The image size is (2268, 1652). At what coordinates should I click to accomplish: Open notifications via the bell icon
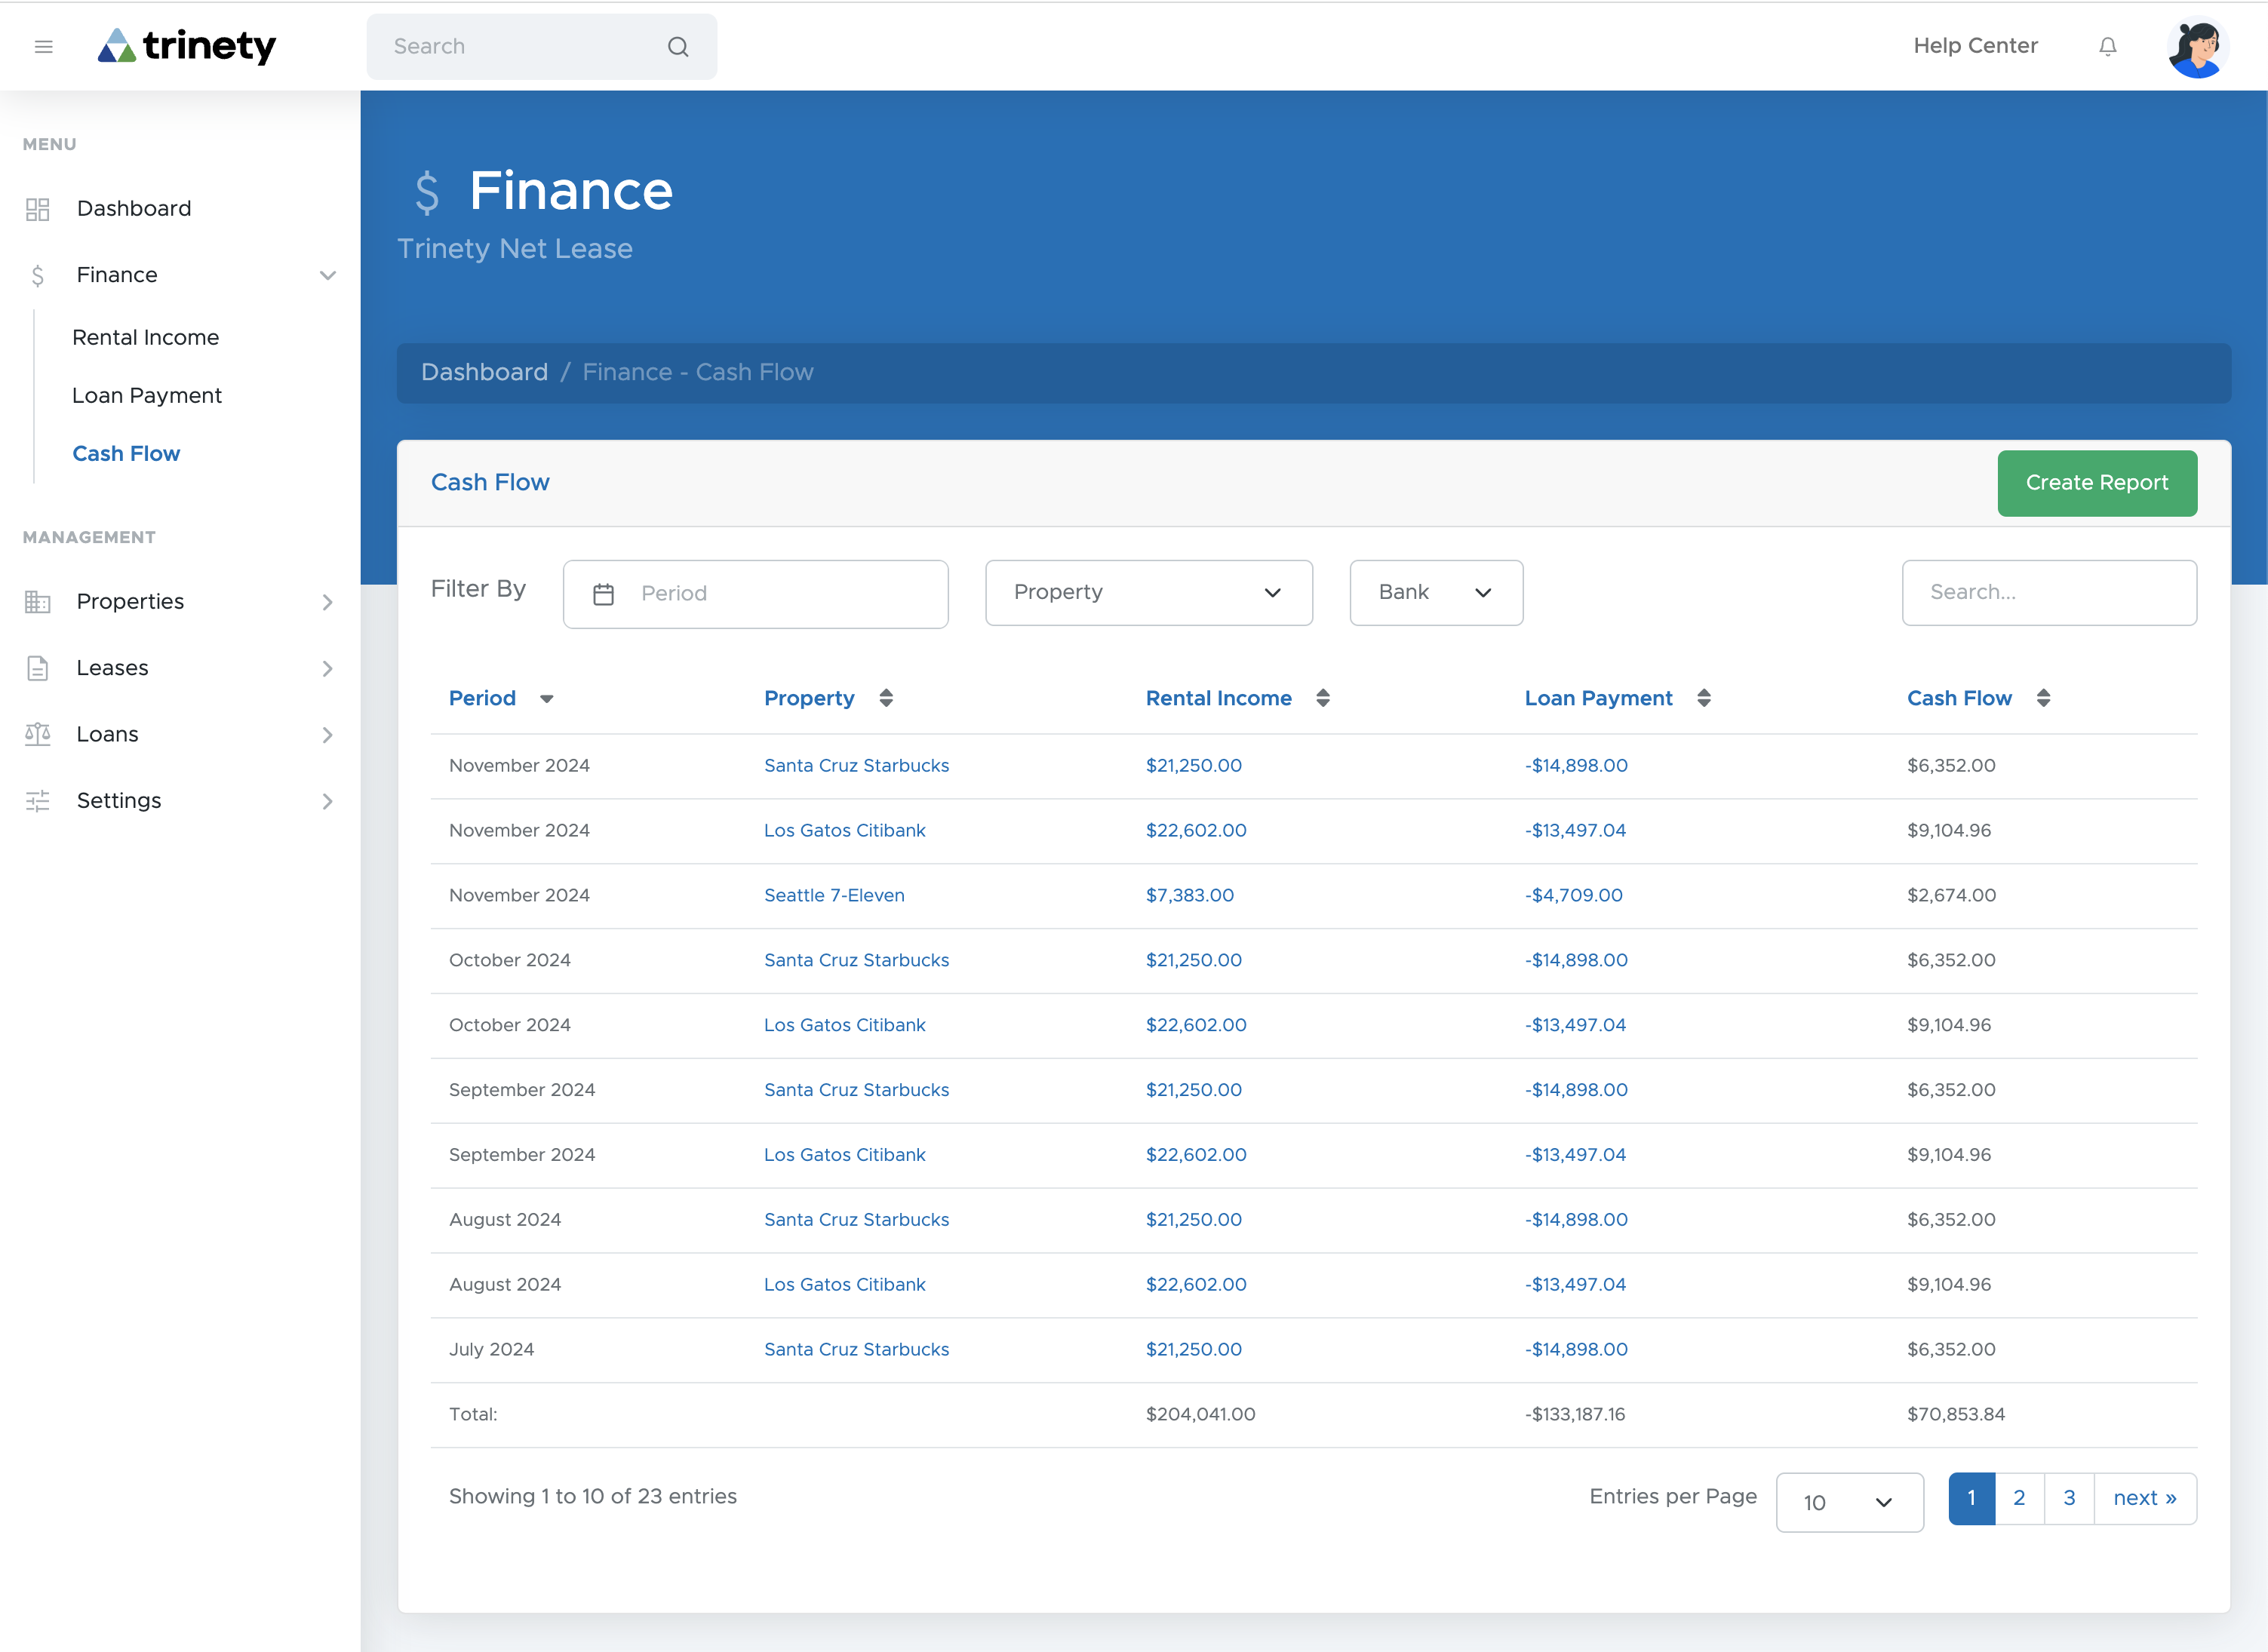(2108, 46)
